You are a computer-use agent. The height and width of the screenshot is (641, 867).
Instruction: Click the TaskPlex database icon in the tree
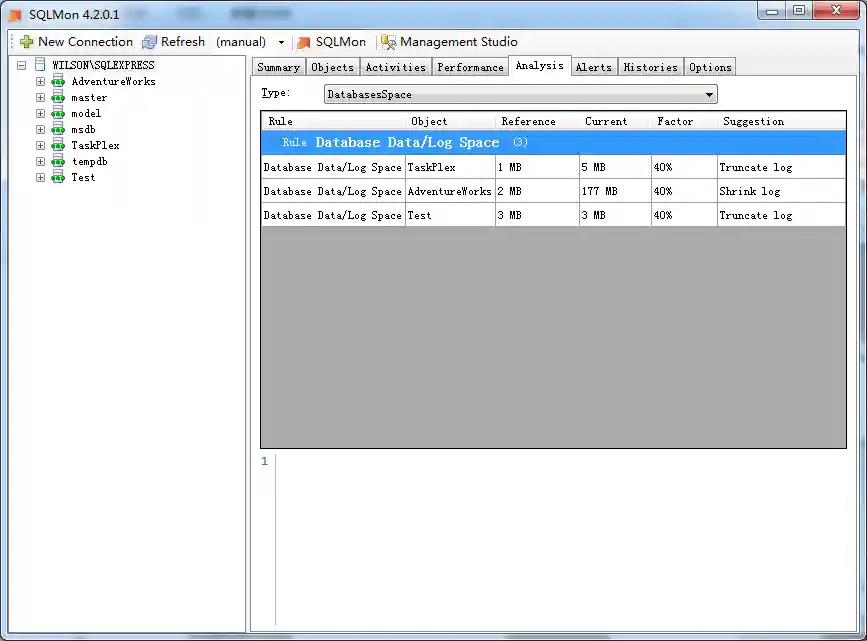(x=57, y=145)
